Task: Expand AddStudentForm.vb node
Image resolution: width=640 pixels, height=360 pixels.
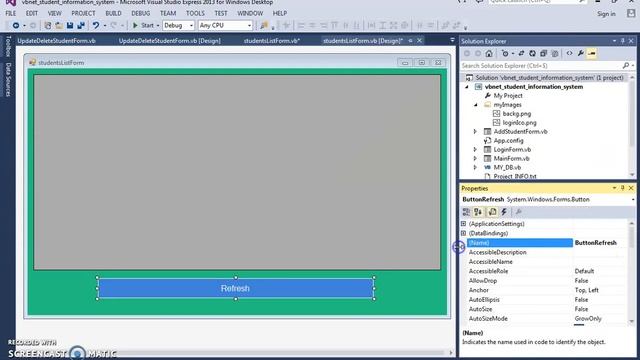Action: (475, 131)
